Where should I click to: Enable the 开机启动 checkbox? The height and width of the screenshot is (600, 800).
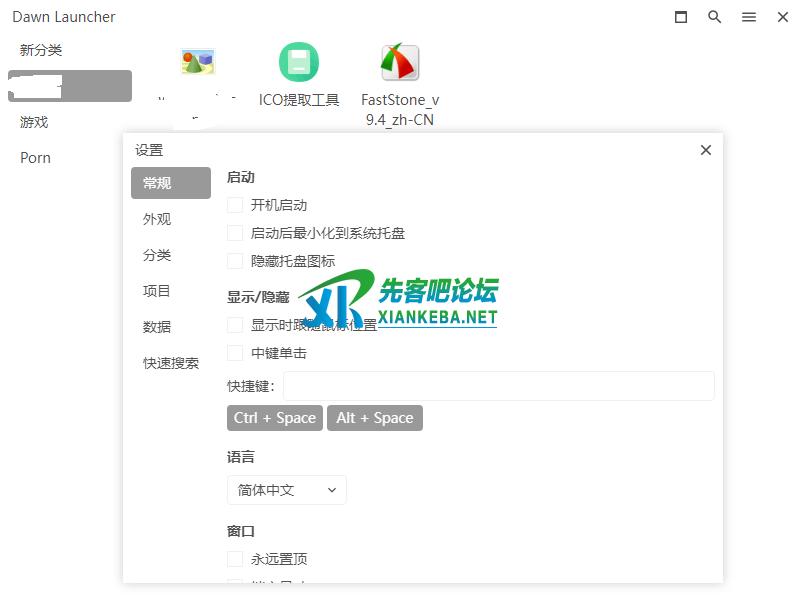coord(235,205)
